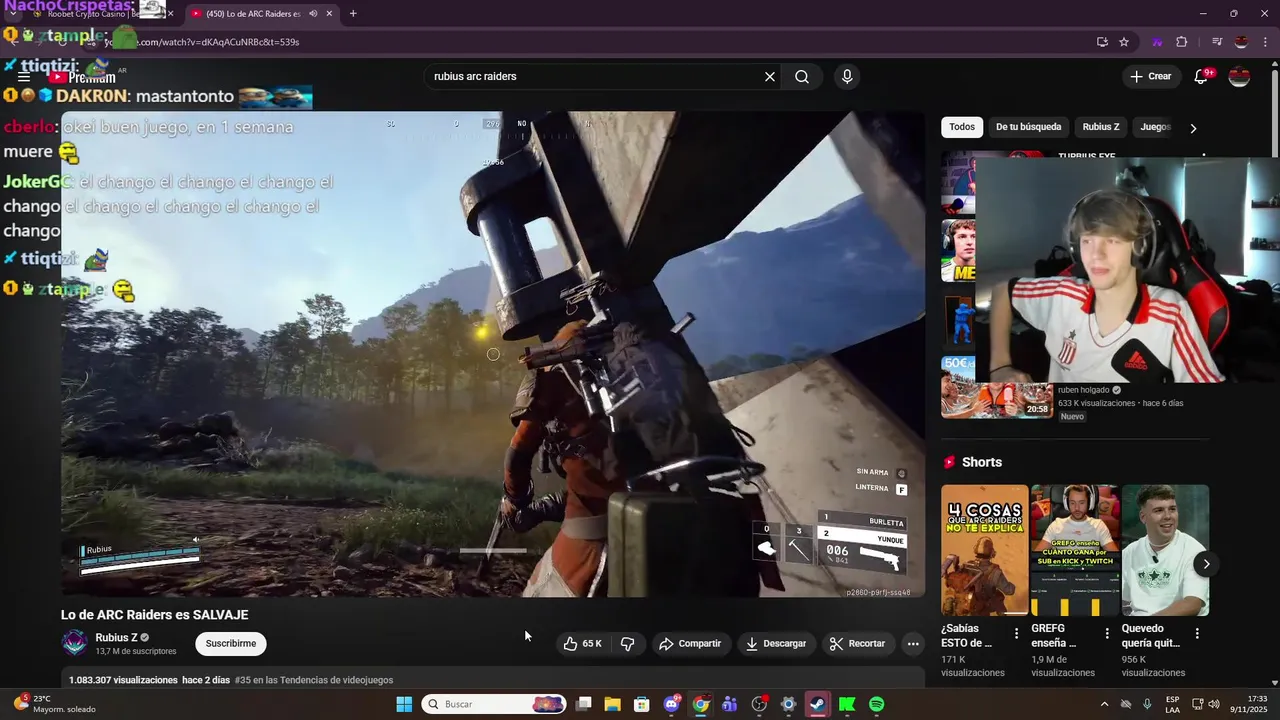Viewport: 1280px width, 720px height.
Task: Click the browser address bar URL
Action: pyautogui.click(x=200, y=42)
